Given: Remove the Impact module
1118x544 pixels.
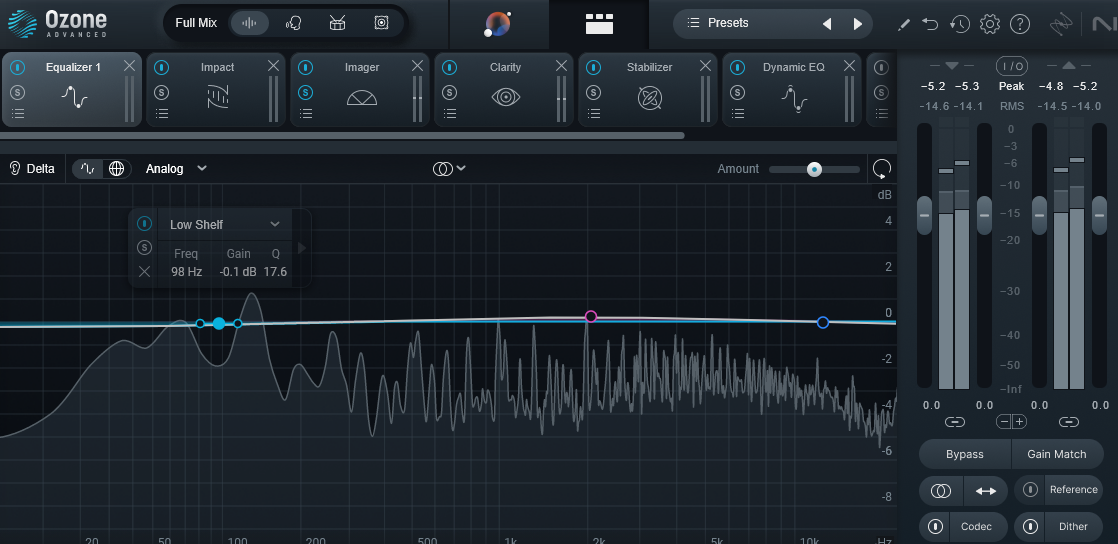Looking at the screenshot, I should click(x=273, y=66).
